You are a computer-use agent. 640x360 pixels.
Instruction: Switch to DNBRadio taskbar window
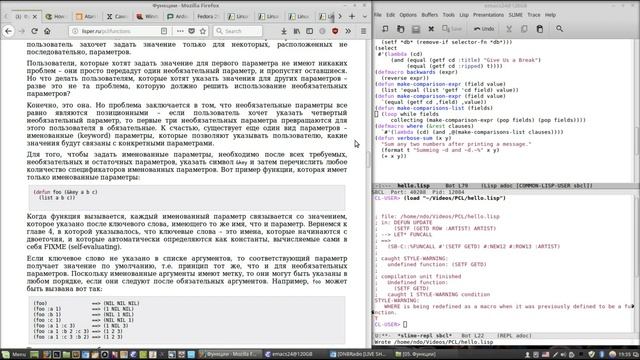358,354
